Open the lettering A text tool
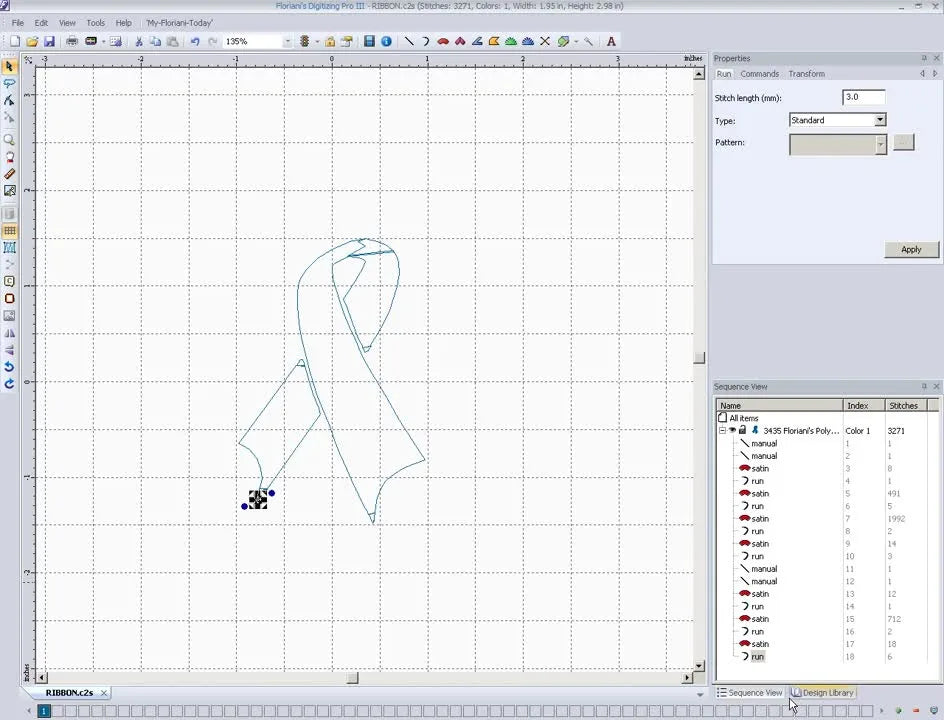 point(611,42)
